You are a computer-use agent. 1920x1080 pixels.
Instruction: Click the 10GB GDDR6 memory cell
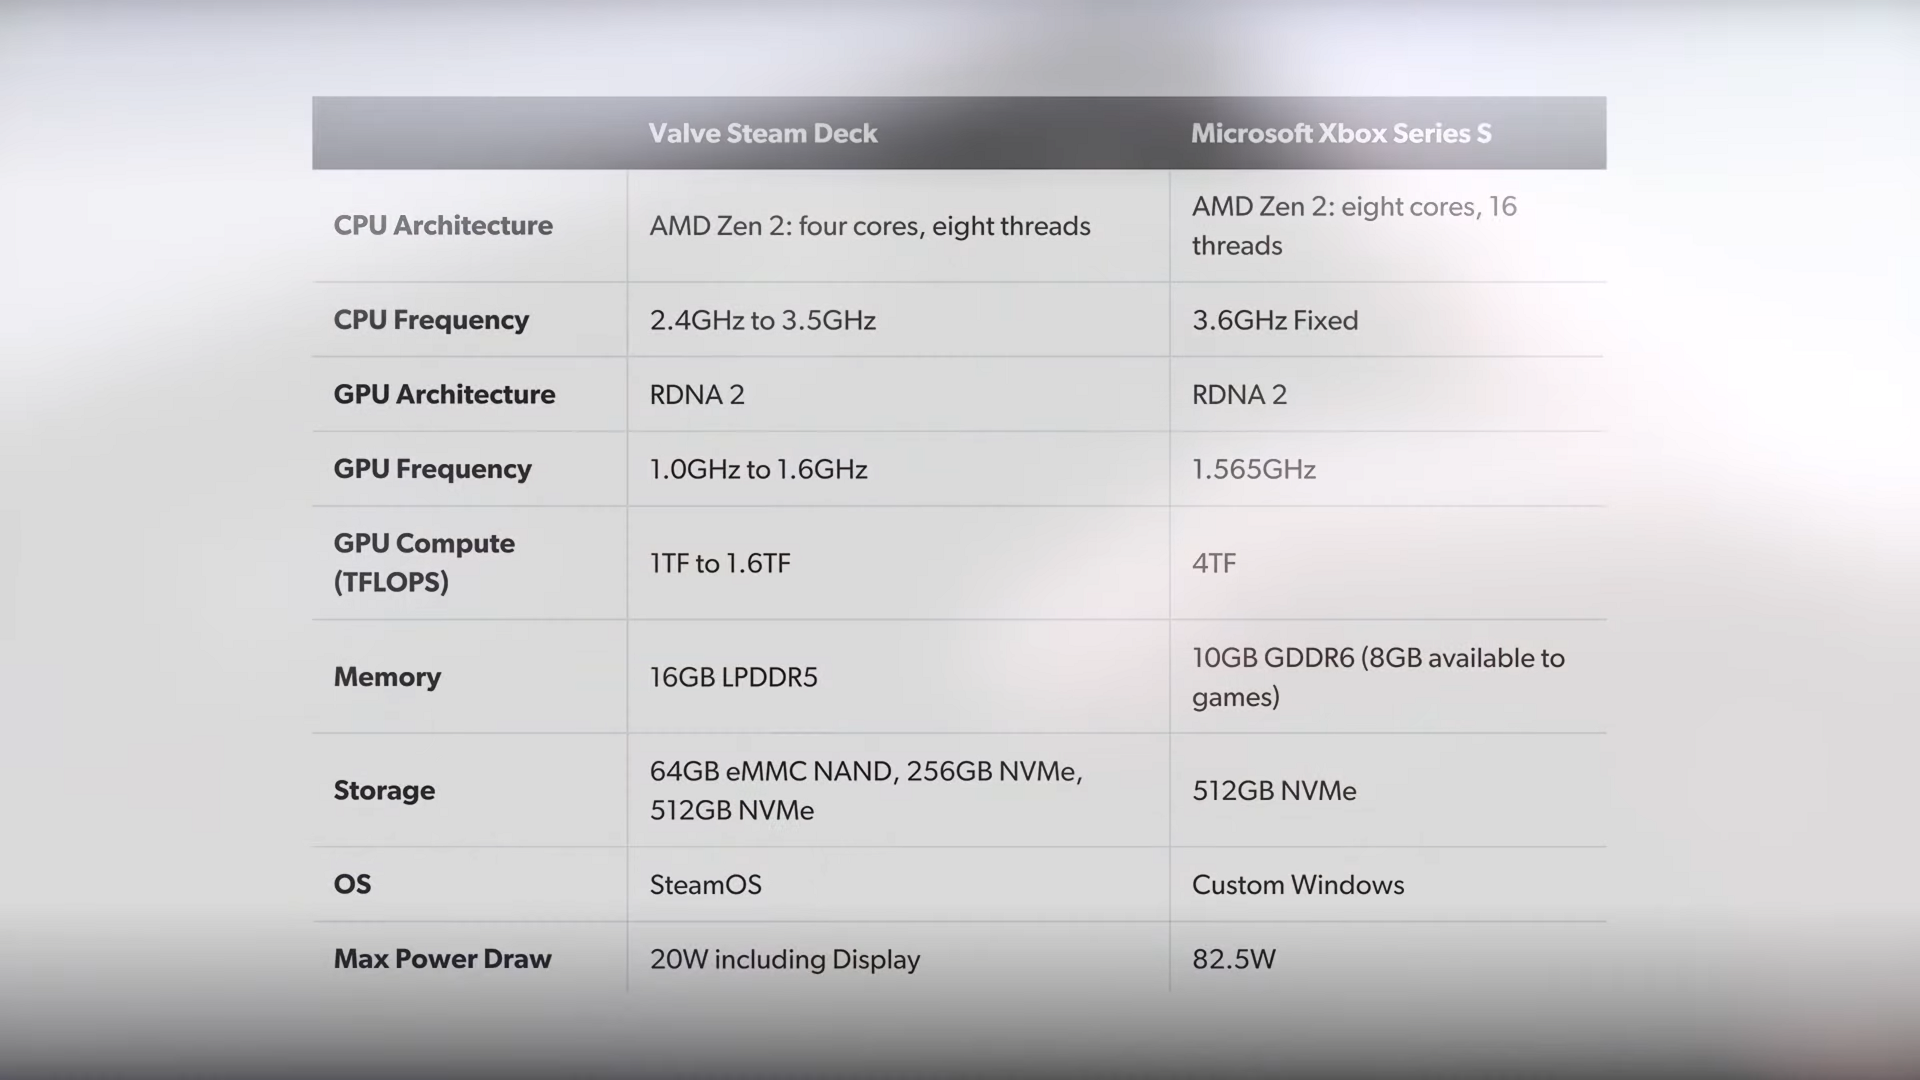point(1377,677)
